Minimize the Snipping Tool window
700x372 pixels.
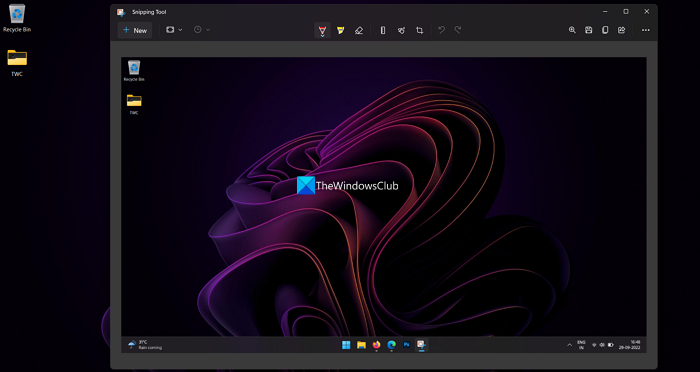605,12
